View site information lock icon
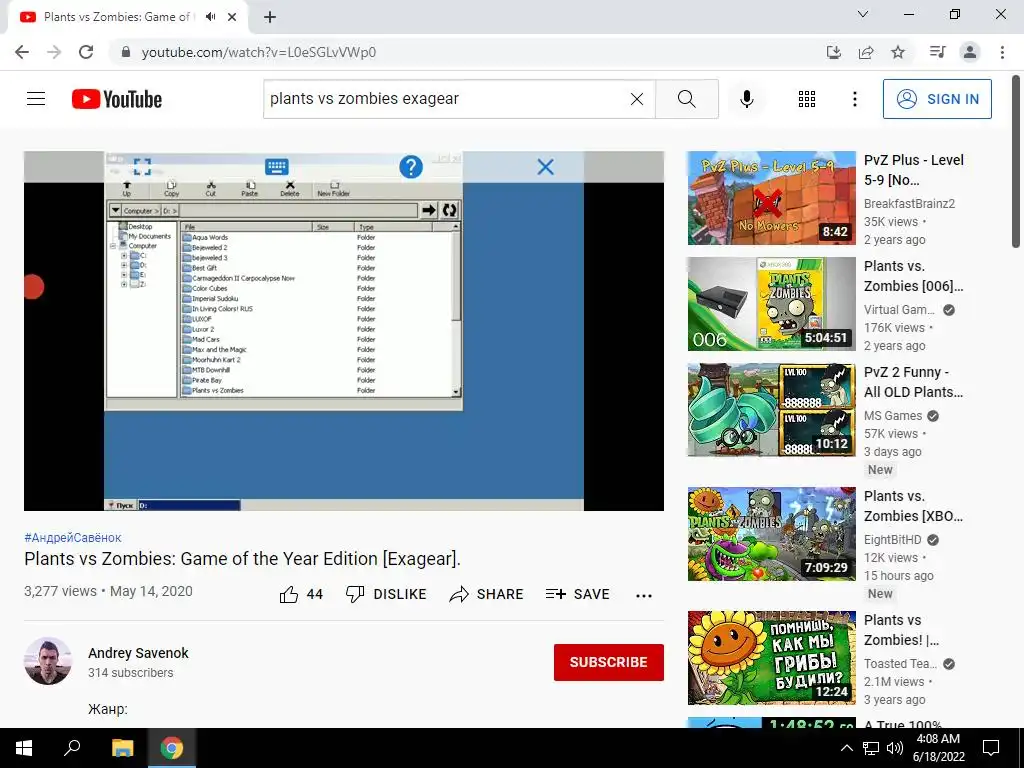The width and height of the screenshot is (1024, 768). click(126, 52)
